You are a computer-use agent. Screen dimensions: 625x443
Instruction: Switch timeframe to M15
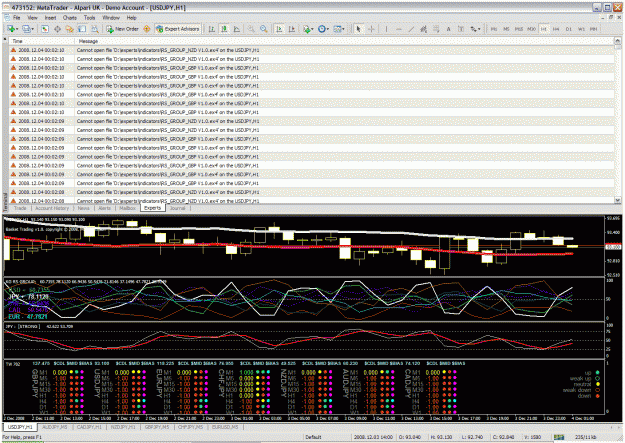coord(519,29)
